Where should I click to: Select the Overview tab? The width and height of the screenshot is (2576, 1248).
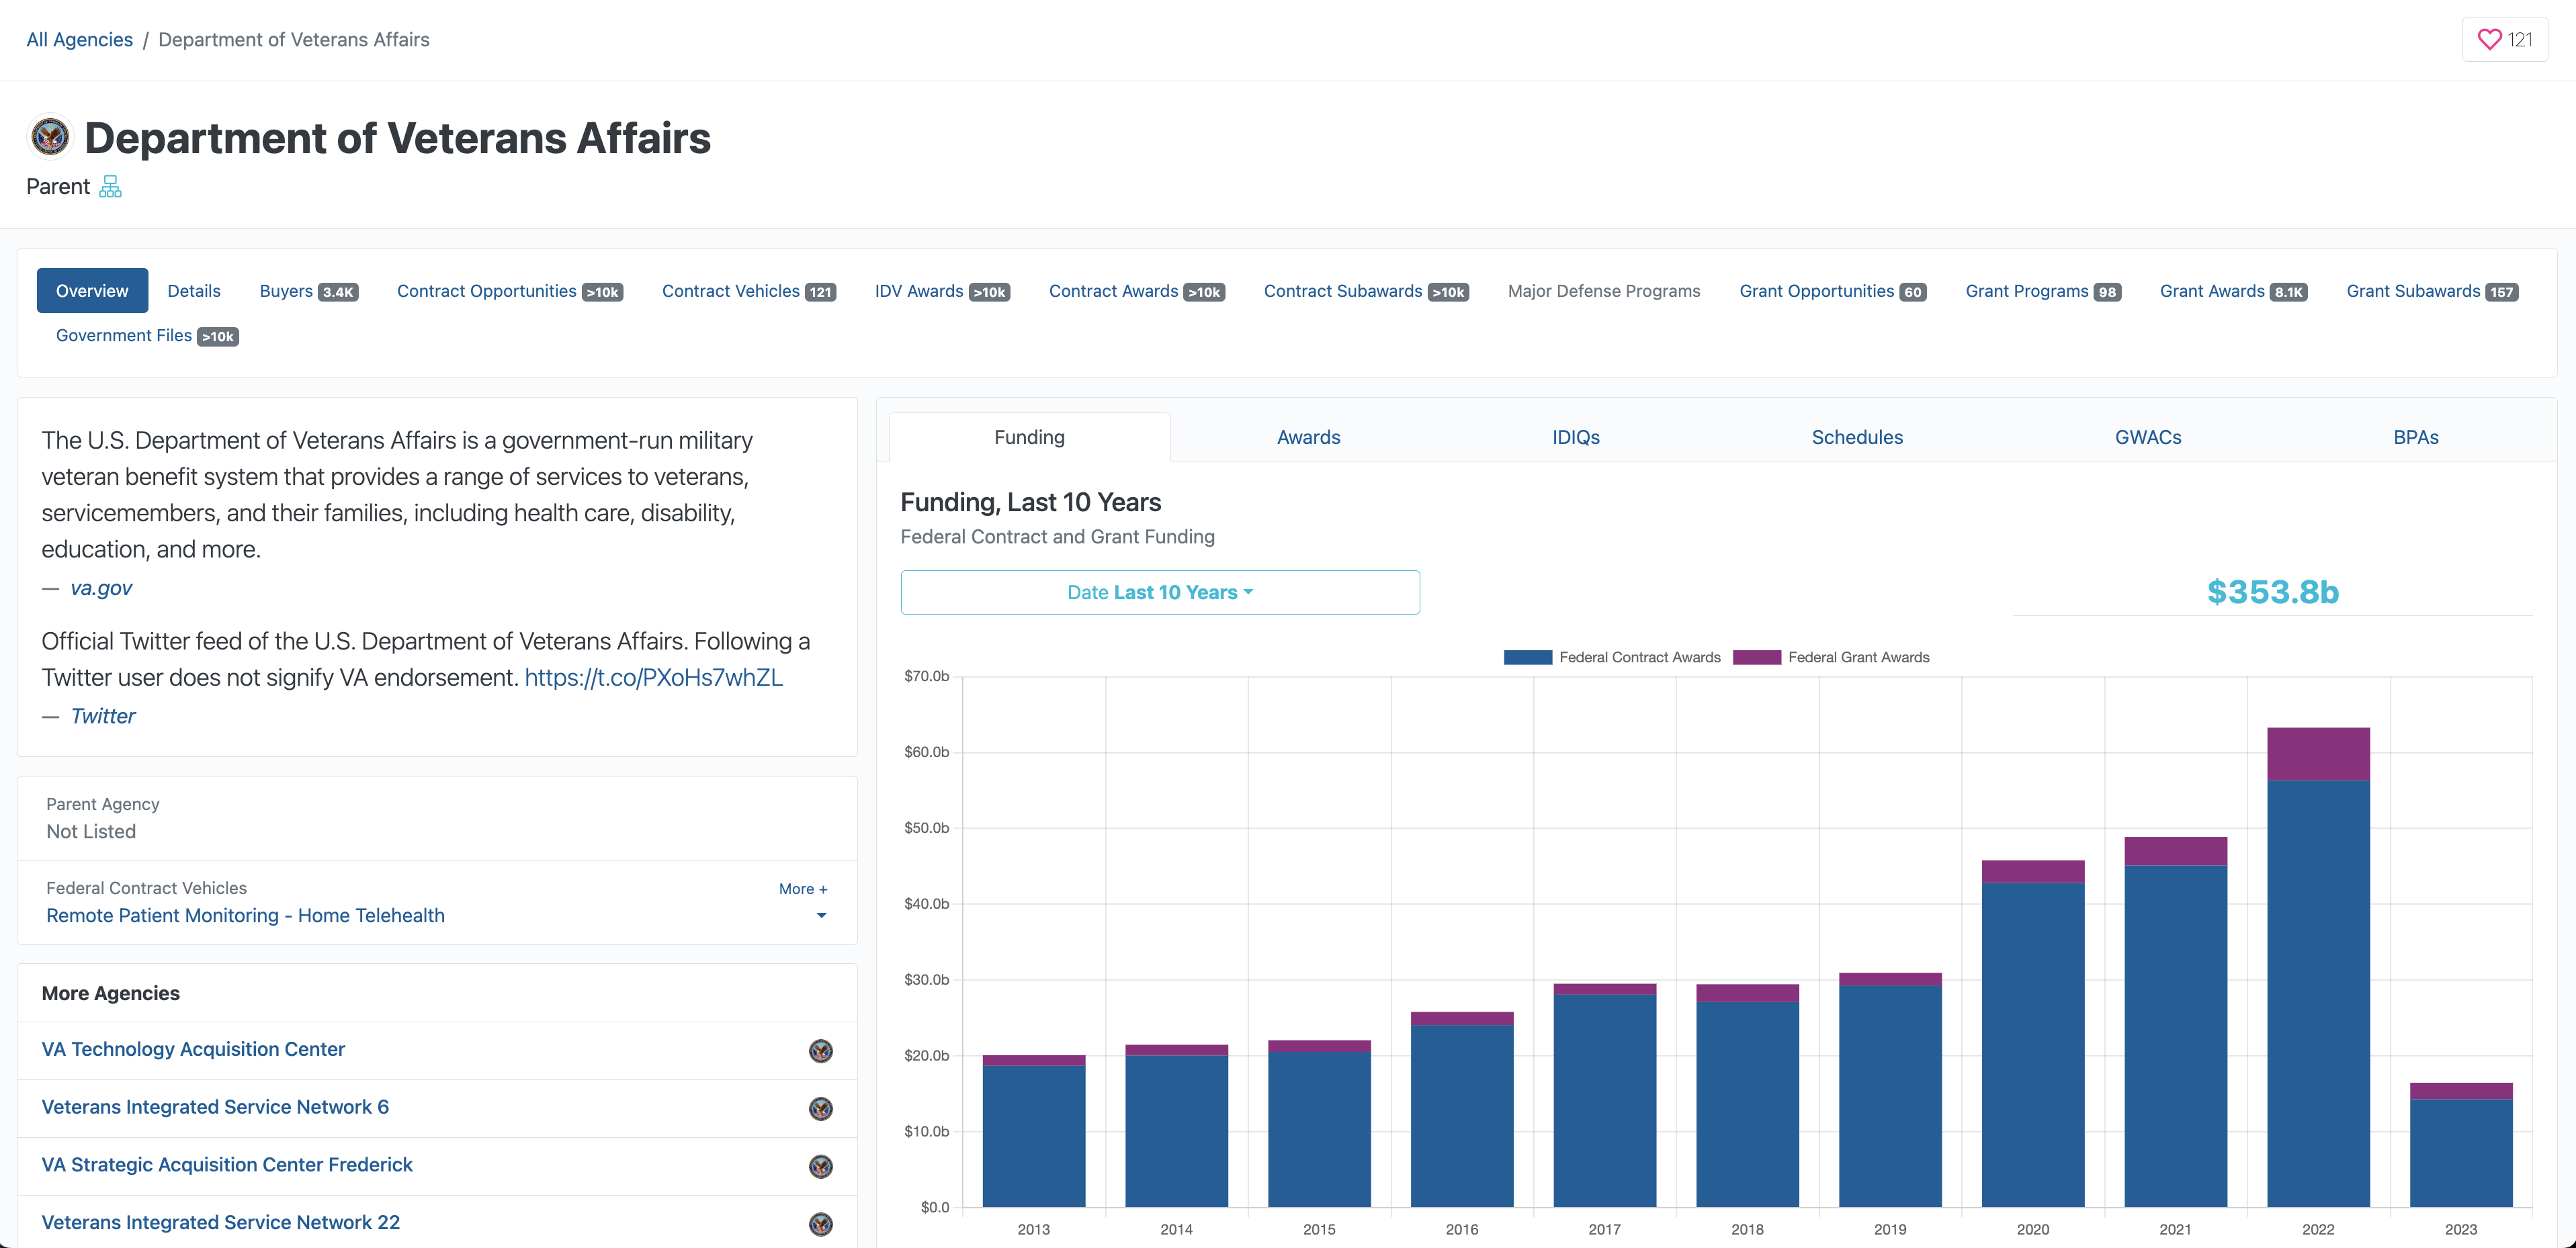[92, 291]
